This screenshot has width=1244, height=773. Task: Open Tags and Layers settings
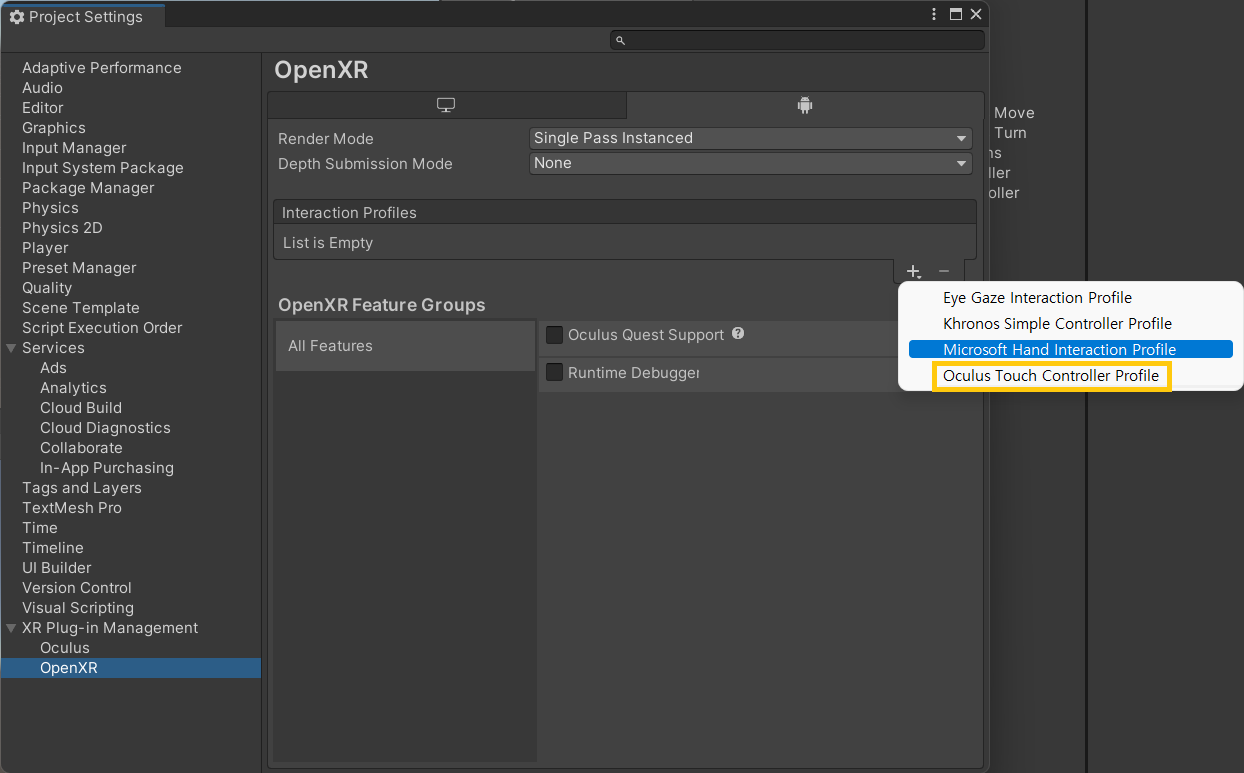[82, 488]
